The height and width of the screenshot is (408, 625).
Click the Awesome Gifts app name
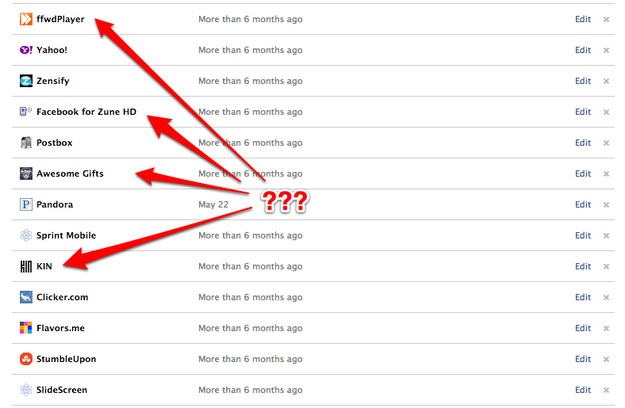pos(70,173)
